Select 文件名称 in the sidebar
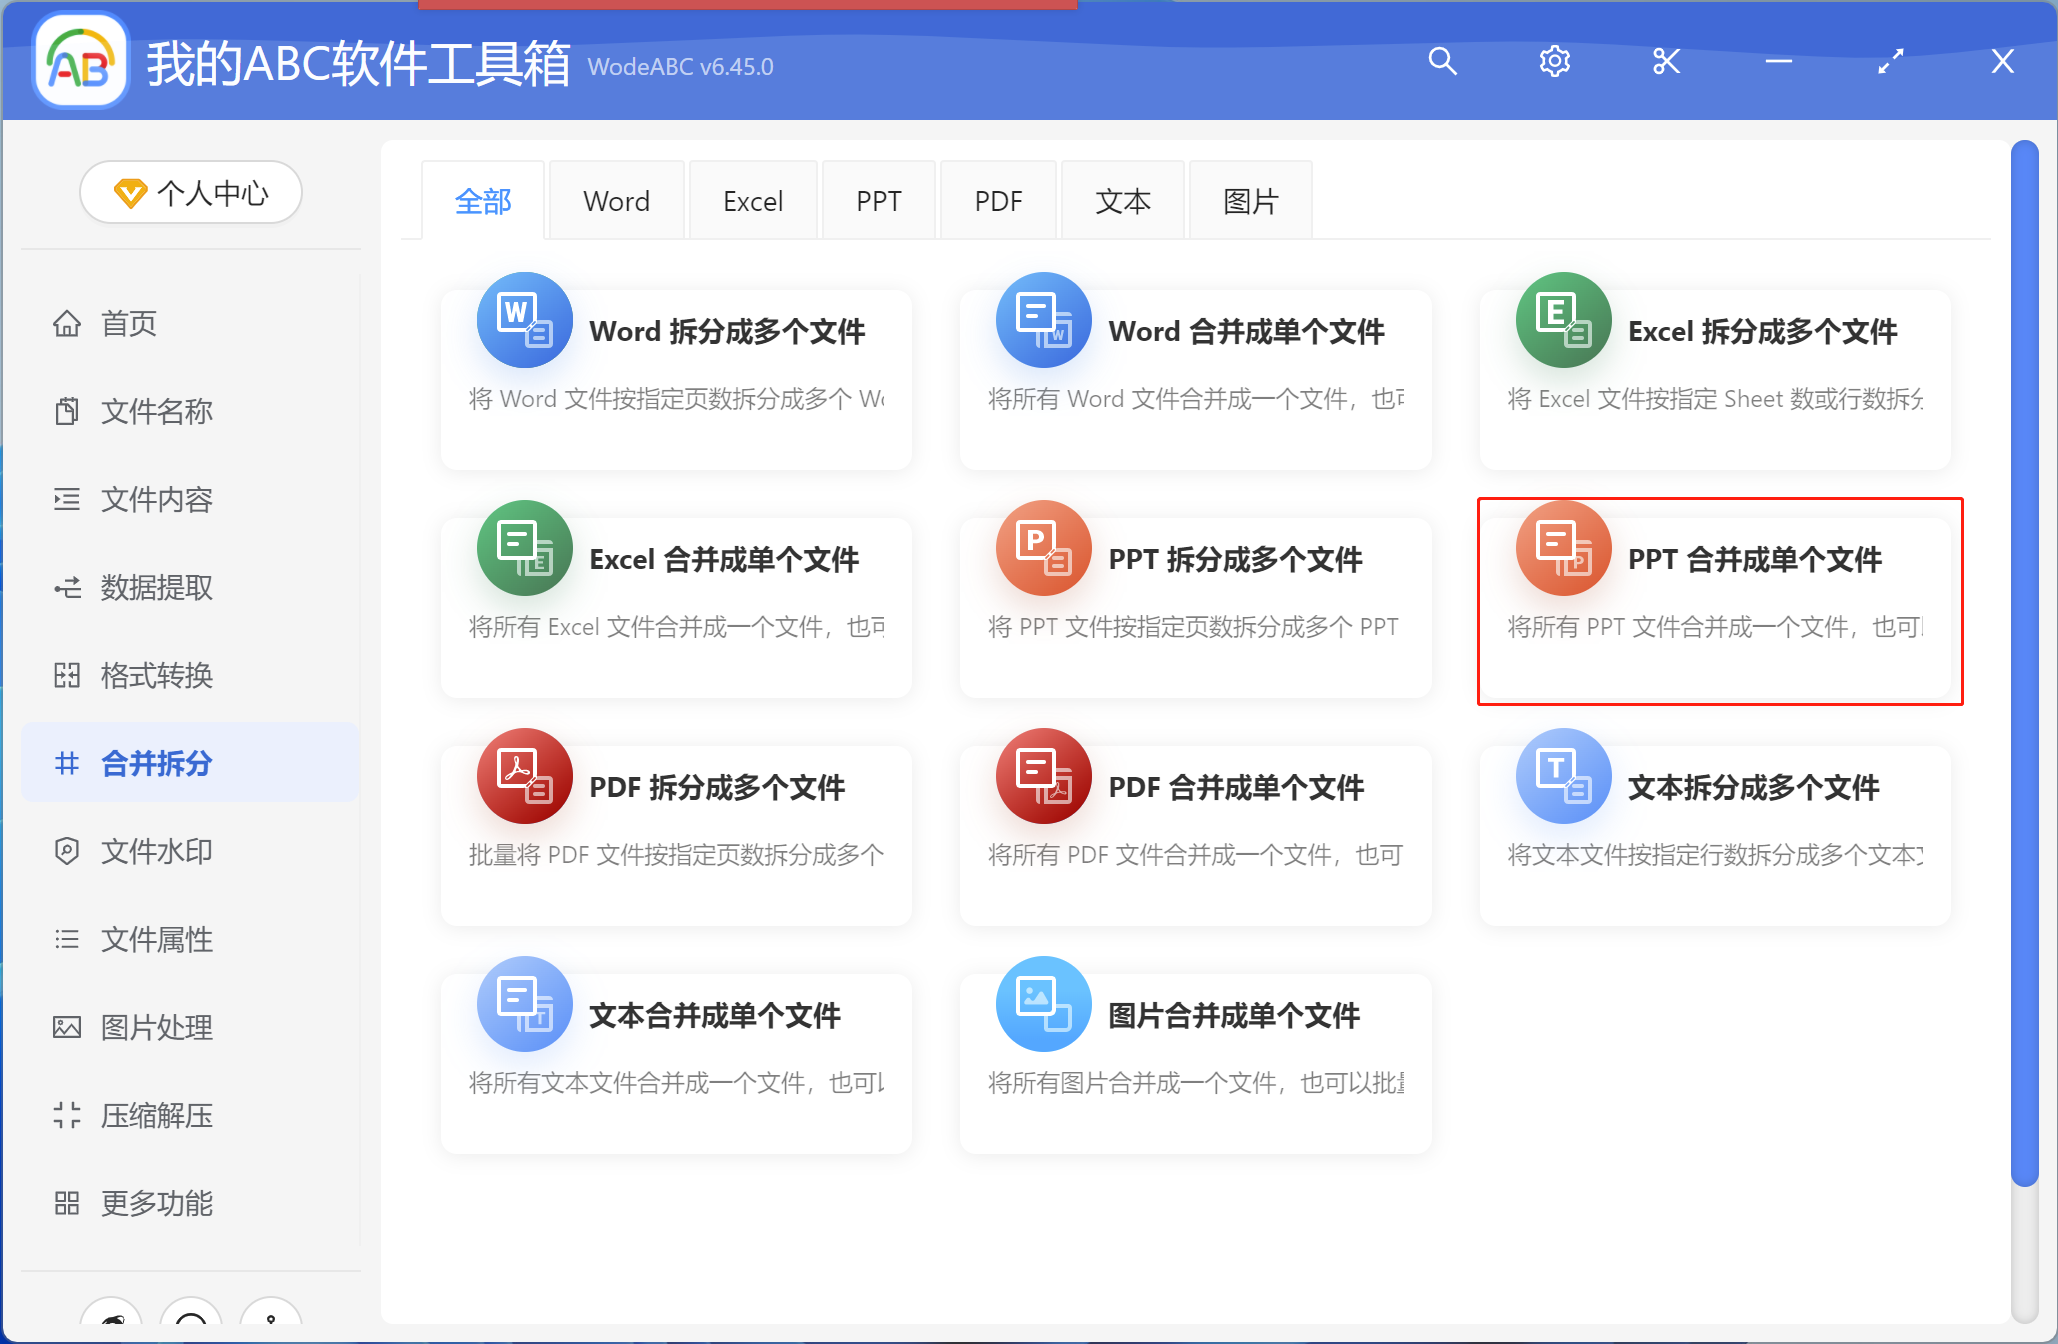2058x1344 pixels. pos(155,411)
